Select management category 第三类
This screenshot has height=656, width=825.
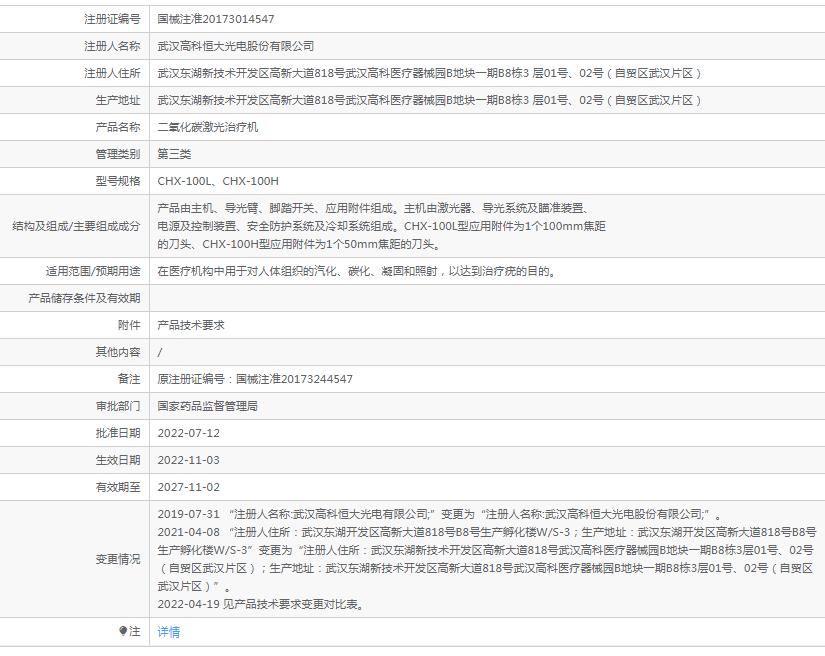point(174,154)
